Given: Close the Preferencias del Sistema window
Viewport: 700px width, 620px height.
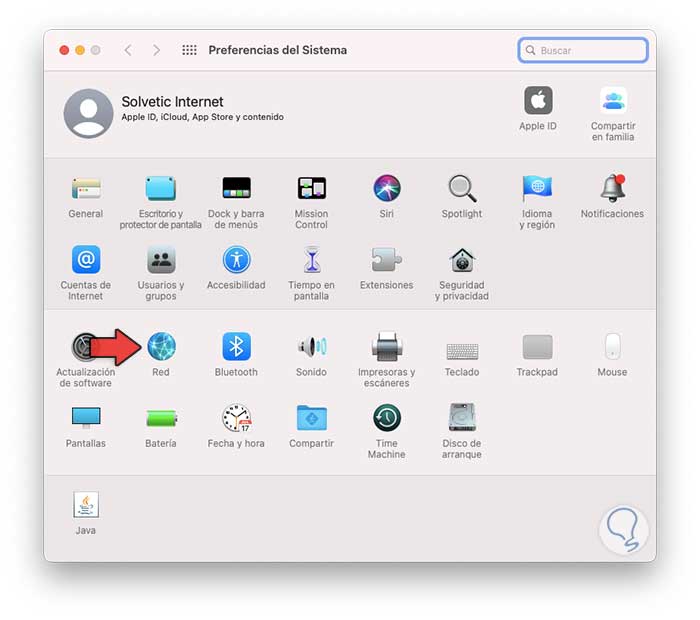Looking at the screenshot, I should tap(64, 50).
